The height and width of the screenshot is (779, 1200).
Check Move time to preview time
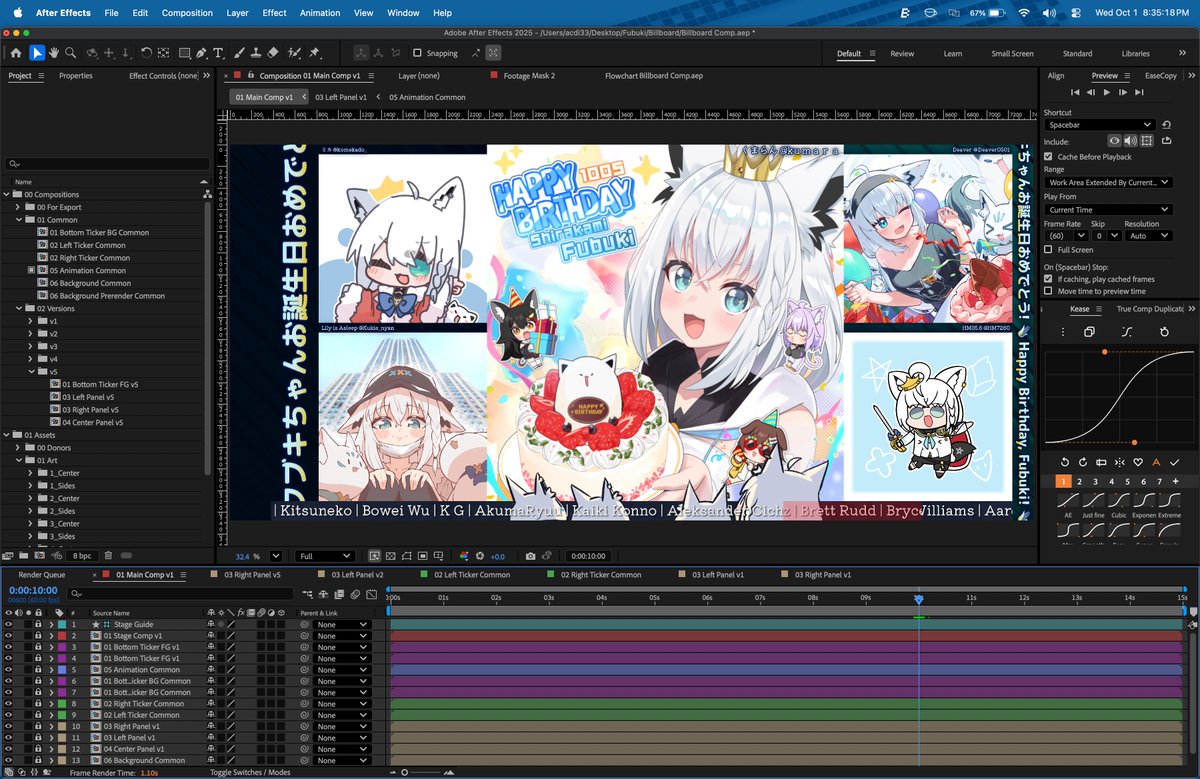[1048, 291]
